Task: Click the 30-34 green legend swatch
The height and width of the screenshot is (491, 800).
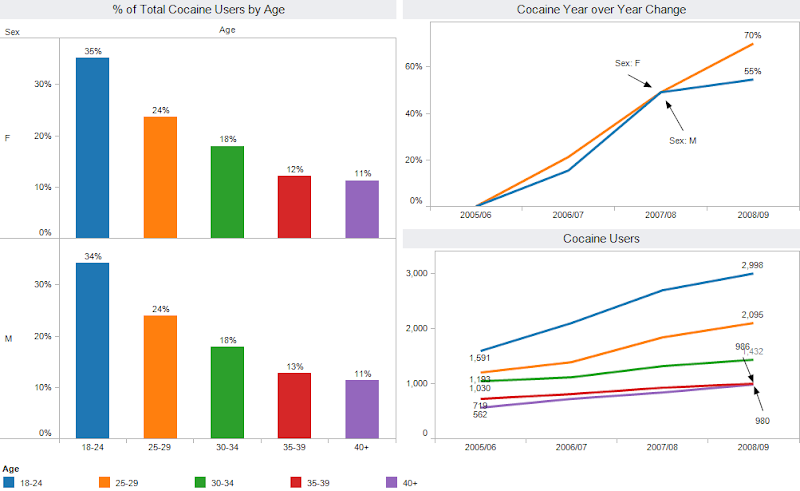Action: 200,482
